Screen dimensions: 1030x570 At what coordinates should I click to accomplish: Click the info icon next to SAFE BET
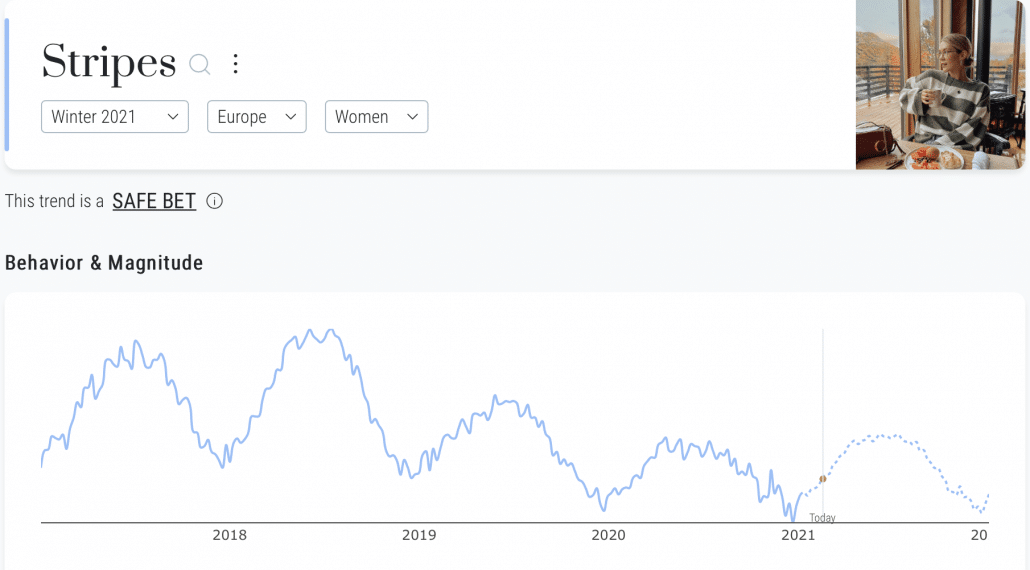(214, 201)
